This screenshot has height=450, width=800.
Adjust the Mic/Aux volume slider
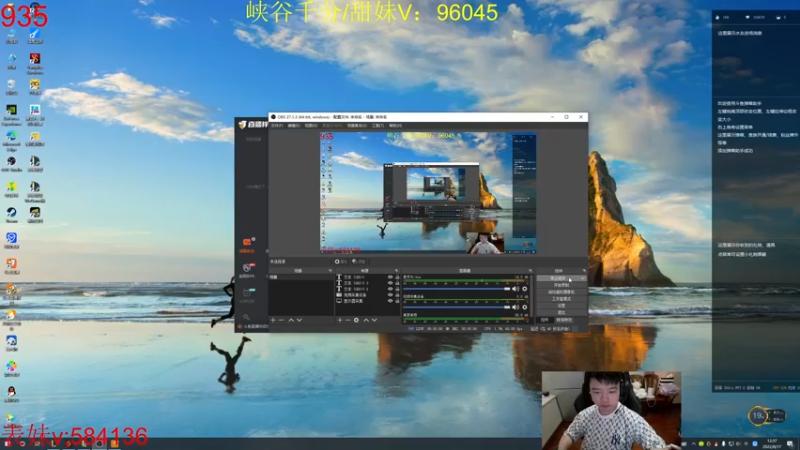point(457,289)
